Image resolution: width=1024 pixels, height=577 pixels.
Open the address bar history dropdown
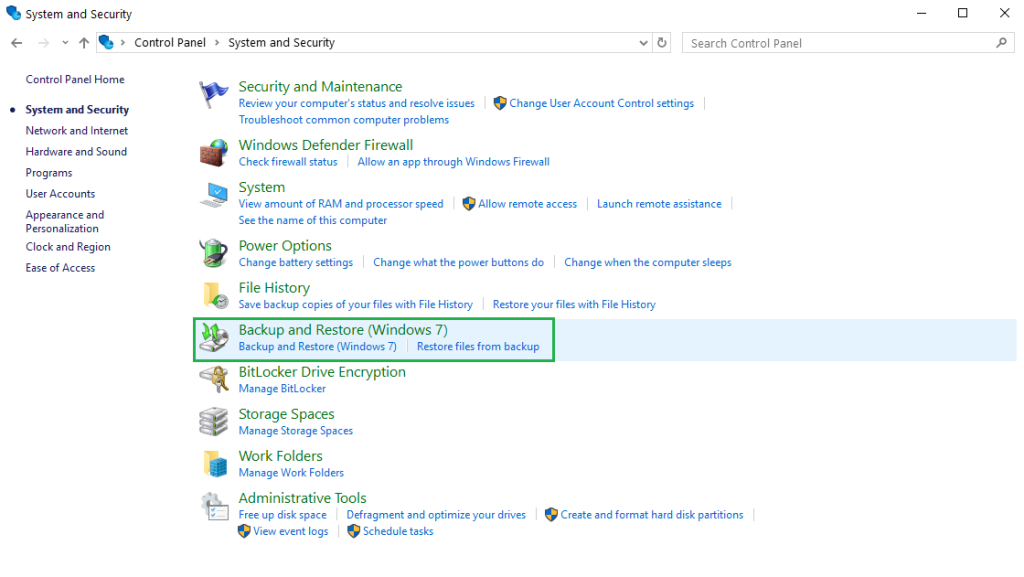point(644,42)
